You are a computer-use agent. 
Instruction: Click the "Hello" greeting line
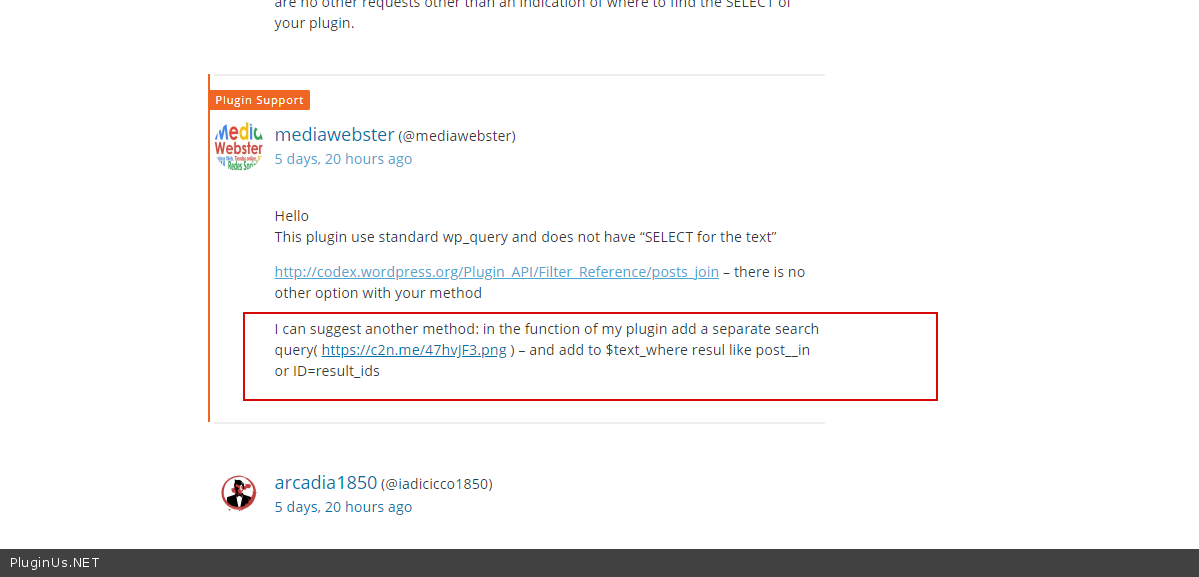292,216
